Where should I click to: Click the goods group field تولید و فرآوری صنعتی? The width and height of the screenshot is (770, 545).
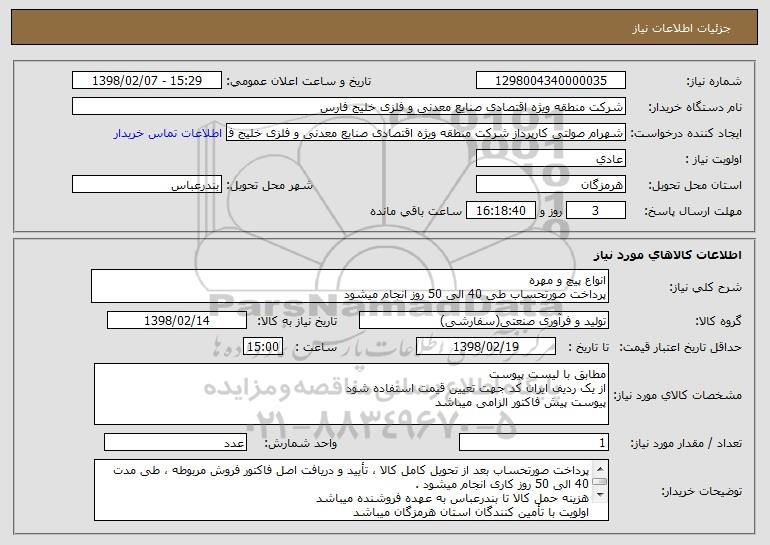tap(484, 321)
